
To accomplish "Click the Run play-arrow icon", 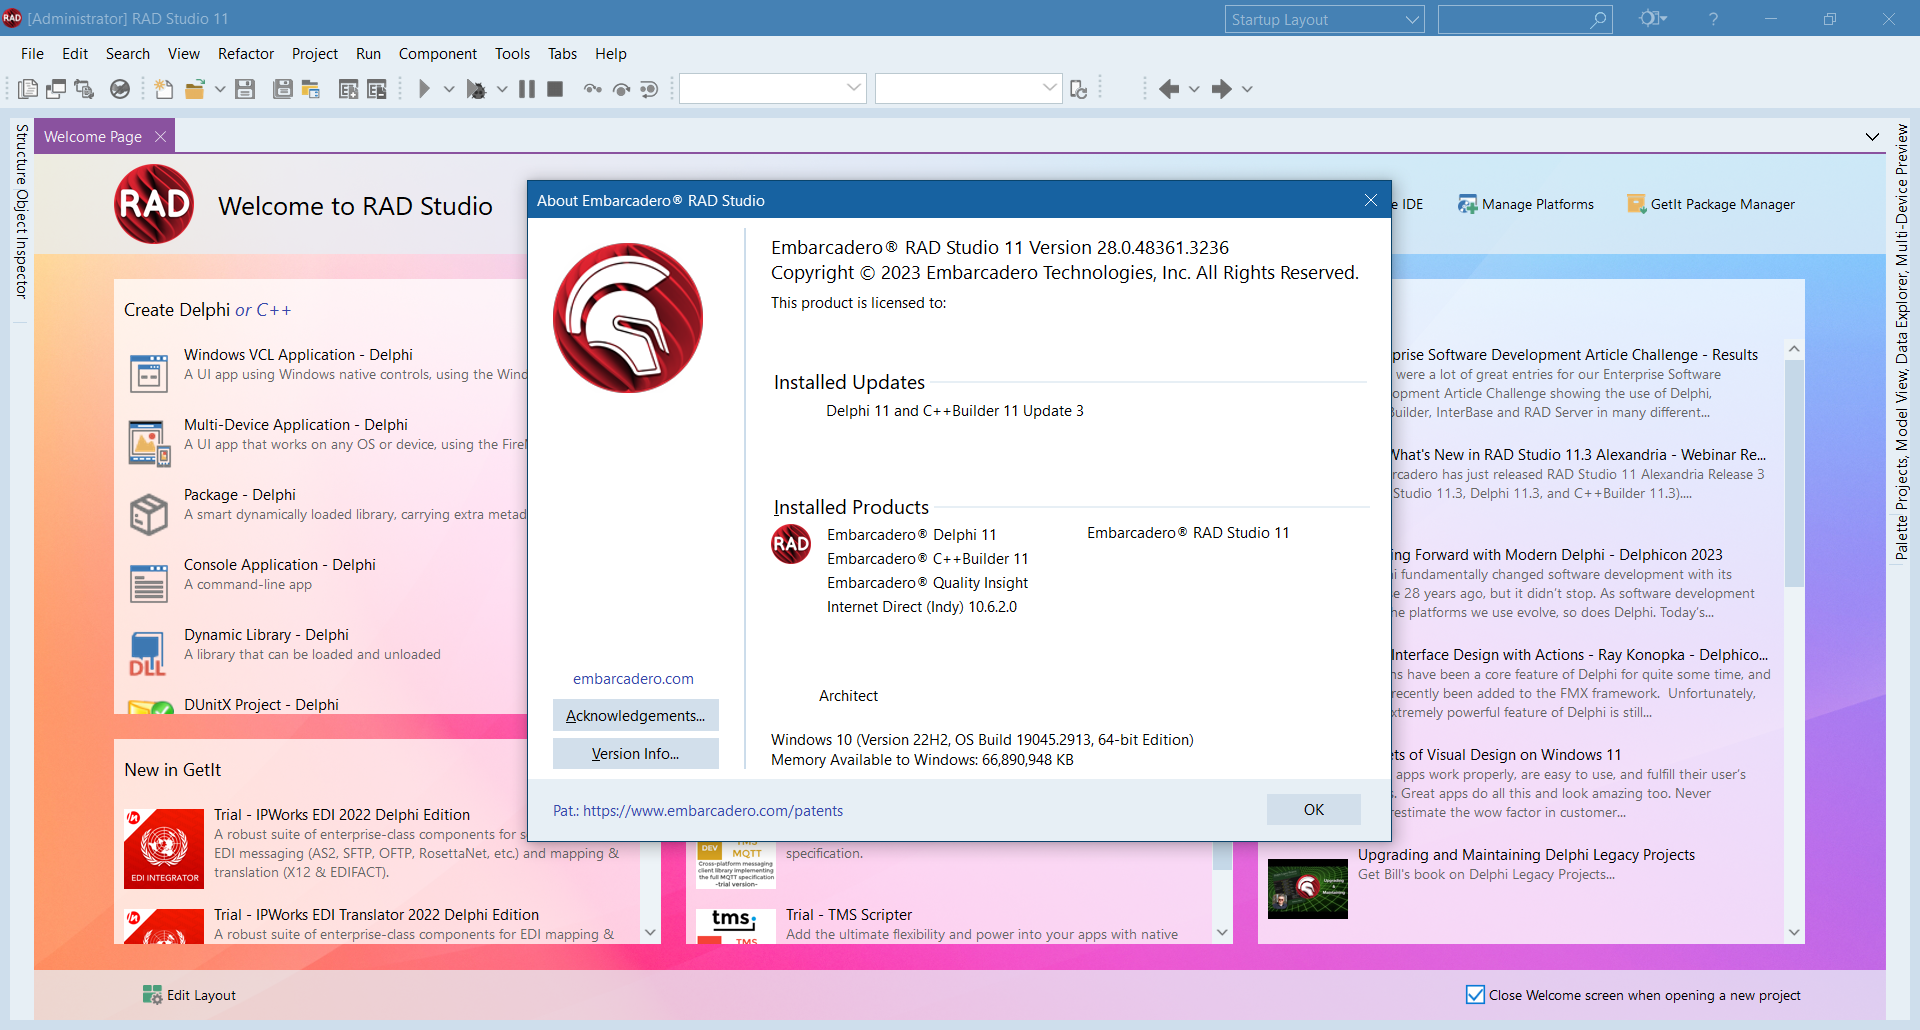I will point(424,89).
